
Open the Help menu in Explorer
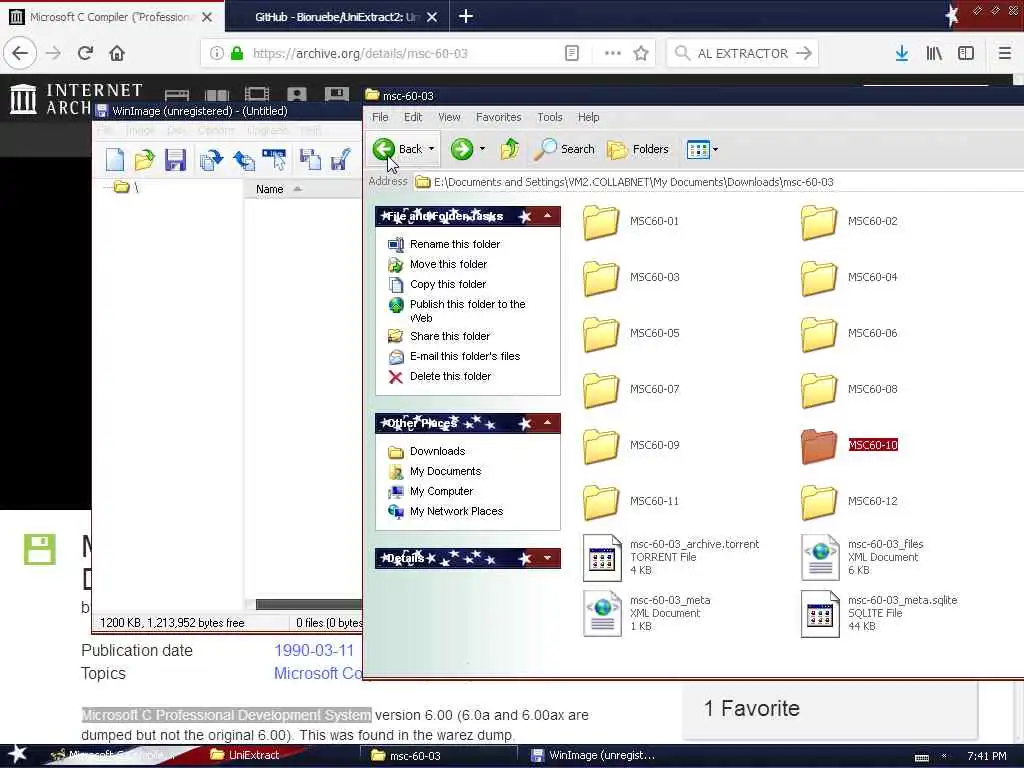pos(588,118)
